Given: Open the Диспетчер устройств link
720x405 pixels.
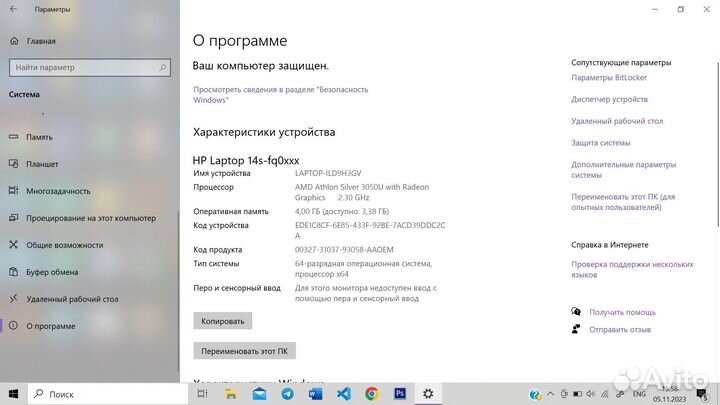Looking at the screenshot, I should 609,99.
